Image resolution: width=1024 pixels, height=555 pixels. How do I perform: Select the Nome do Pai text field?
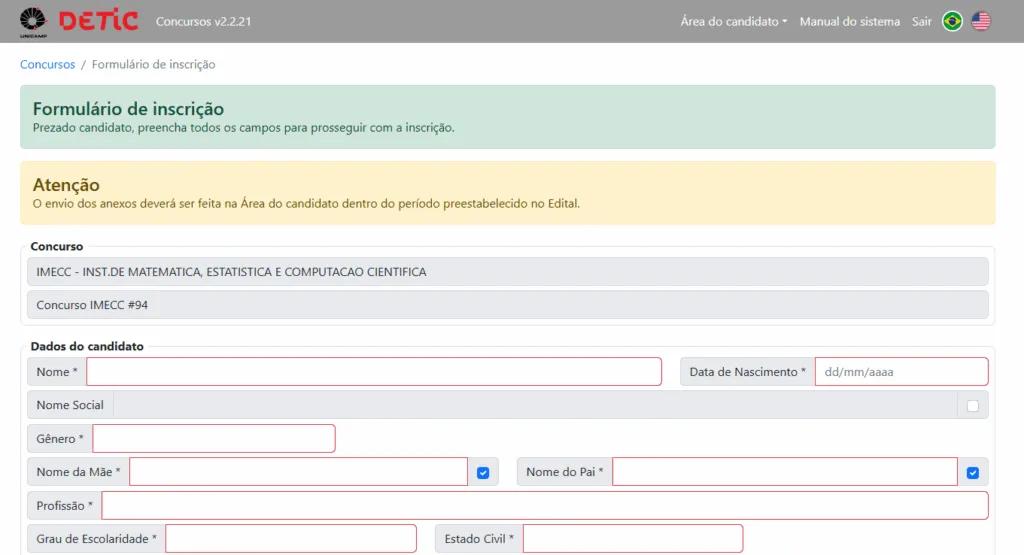click(784, 472)
